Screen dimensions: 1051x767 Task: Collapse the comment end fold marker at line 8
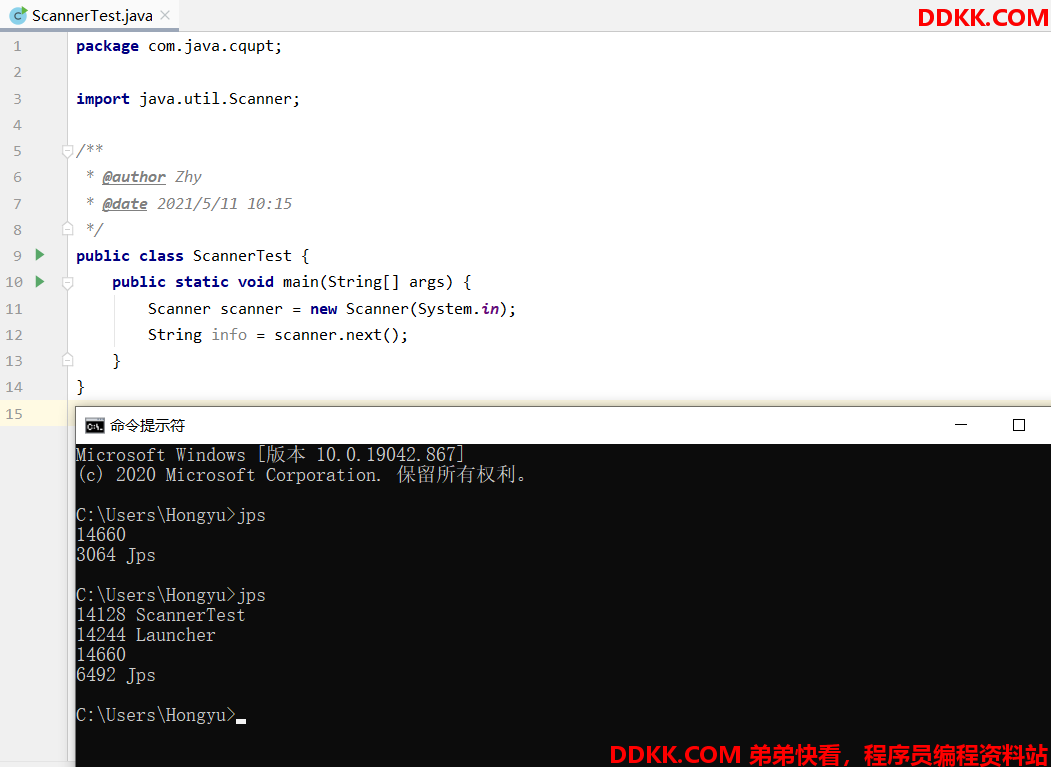click(x=67, y=229)
